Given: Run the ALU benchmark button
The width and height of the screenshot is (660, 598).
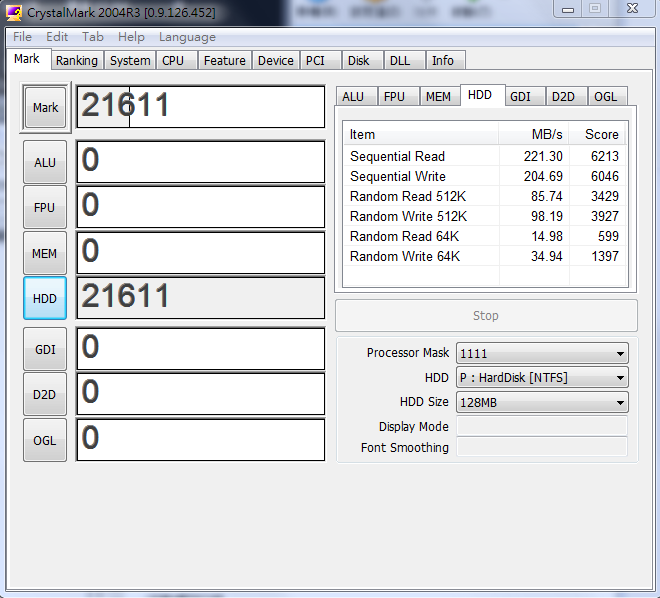Looking at the screenshot, I should [x=45, y=162].
